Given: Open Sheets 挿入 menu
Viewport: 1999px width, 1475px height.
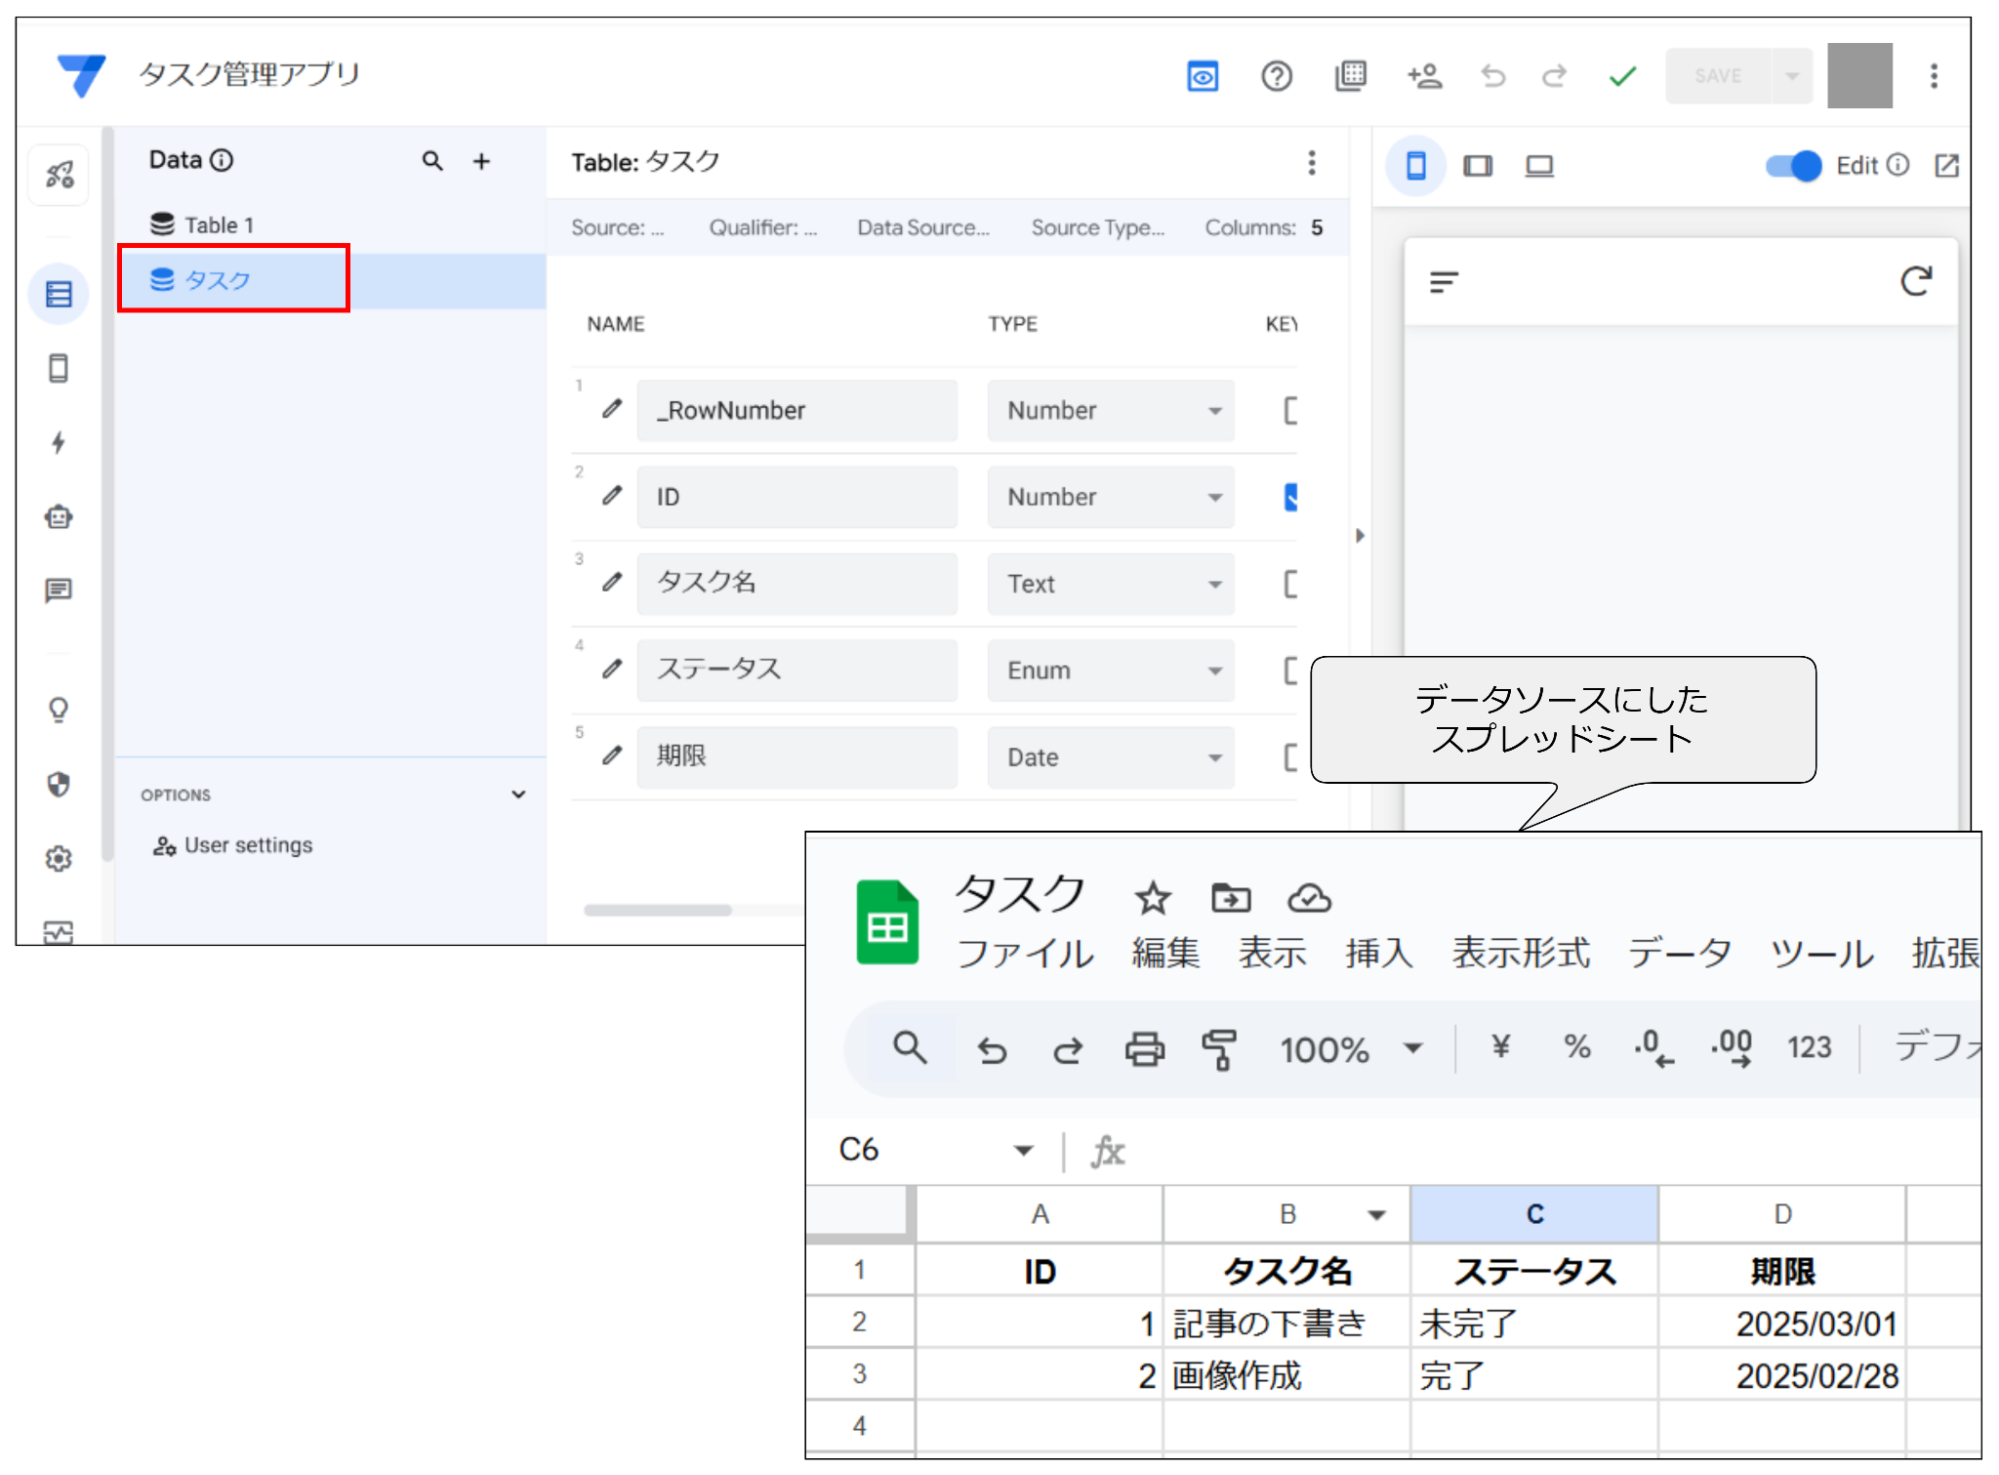Looking at the screenshot, I should point(1379,953).
